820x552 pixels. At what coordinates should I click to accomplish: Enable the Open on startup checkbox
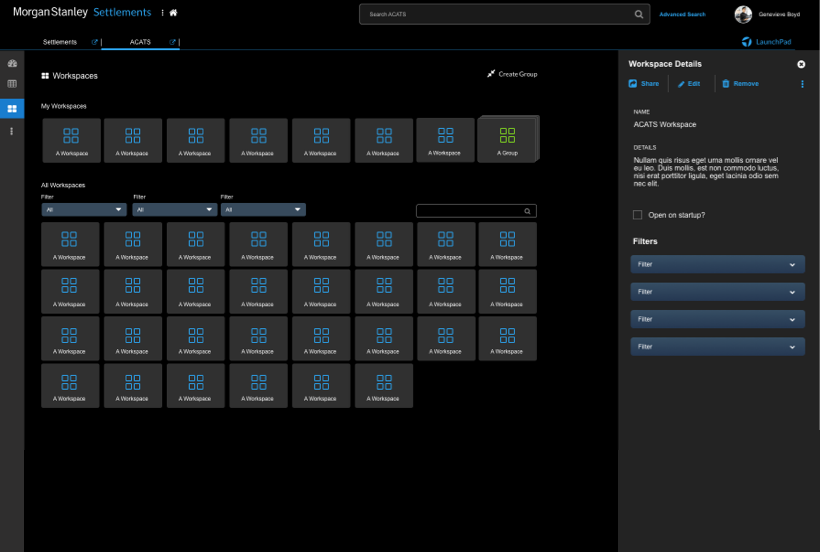(638, 215)
